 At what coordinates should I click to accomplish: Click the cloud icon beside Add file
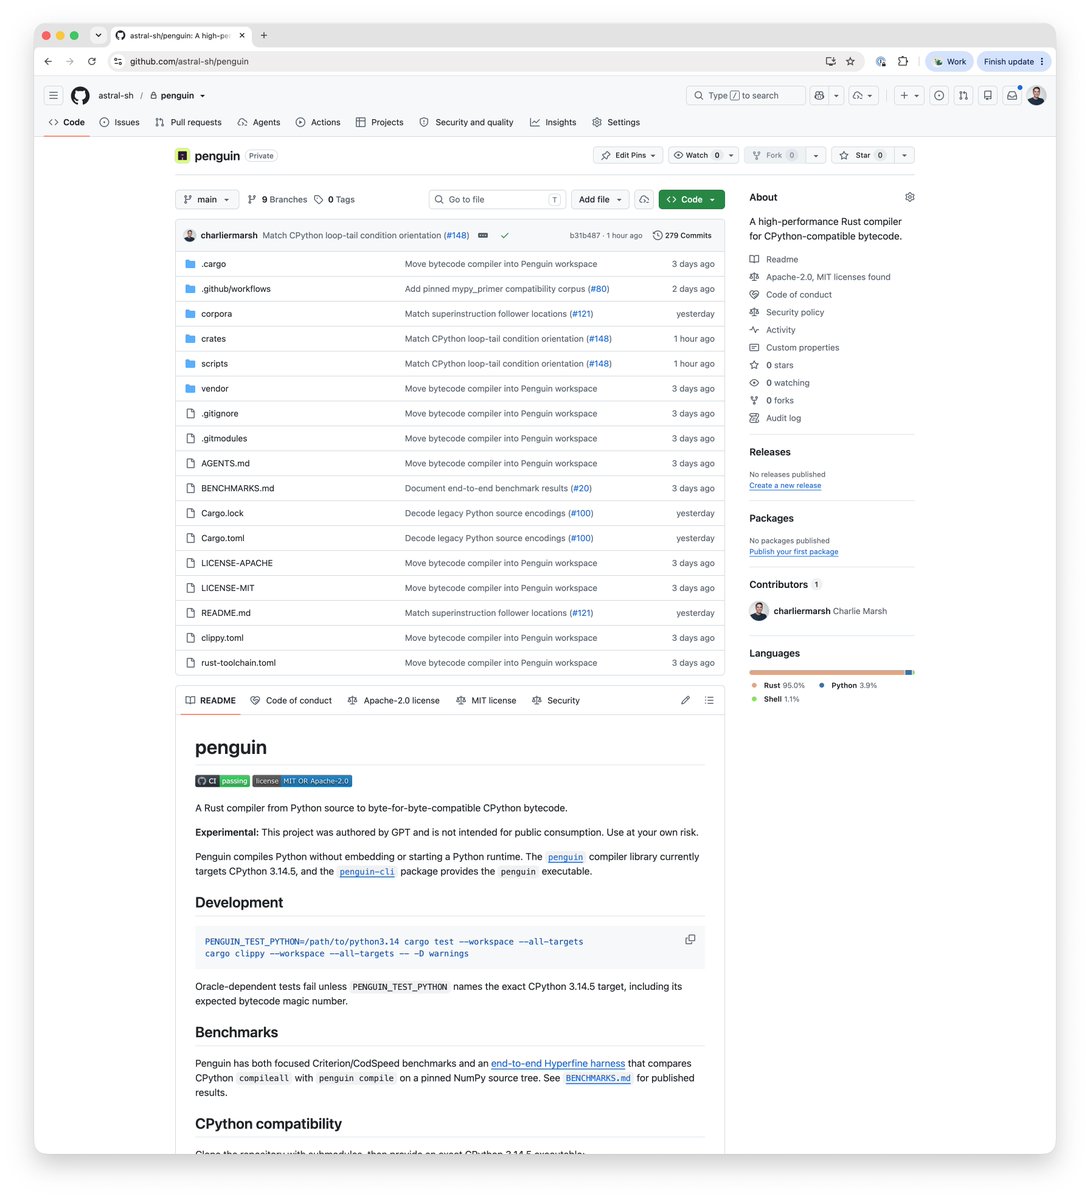coord(644,200)
